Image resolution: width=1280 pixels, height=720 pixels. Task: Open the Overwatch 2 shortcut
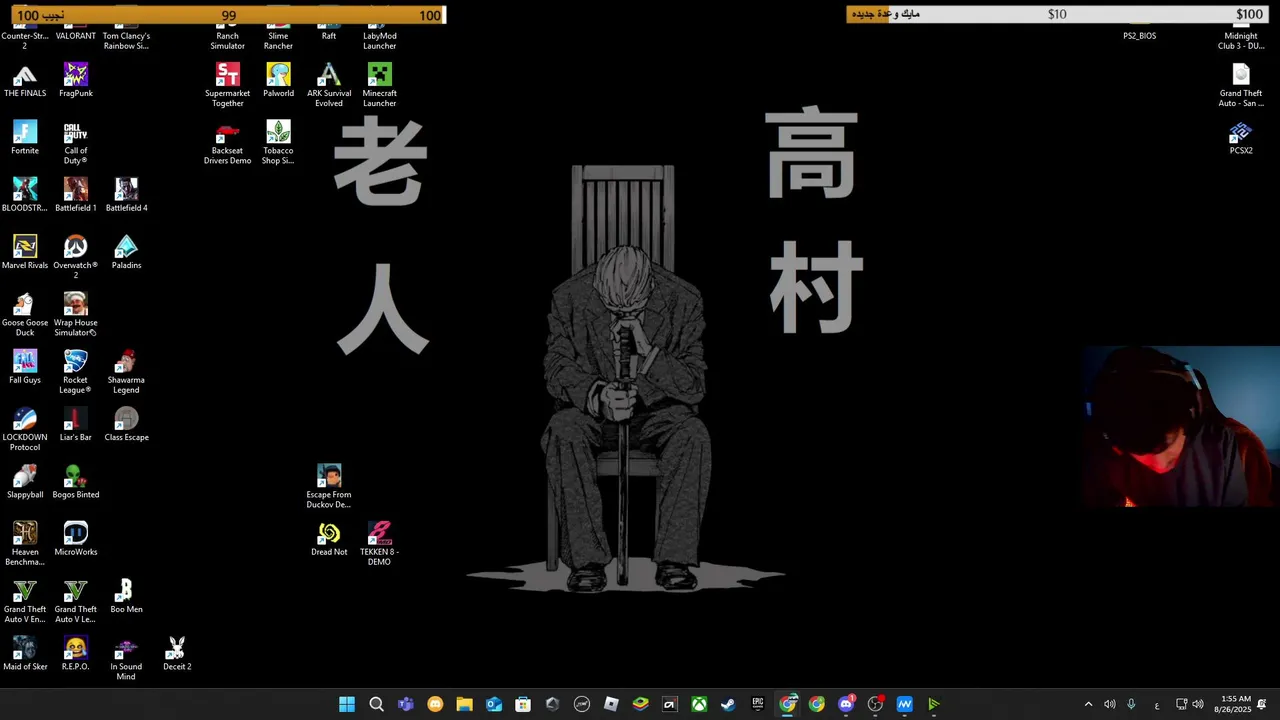(76, 257)
